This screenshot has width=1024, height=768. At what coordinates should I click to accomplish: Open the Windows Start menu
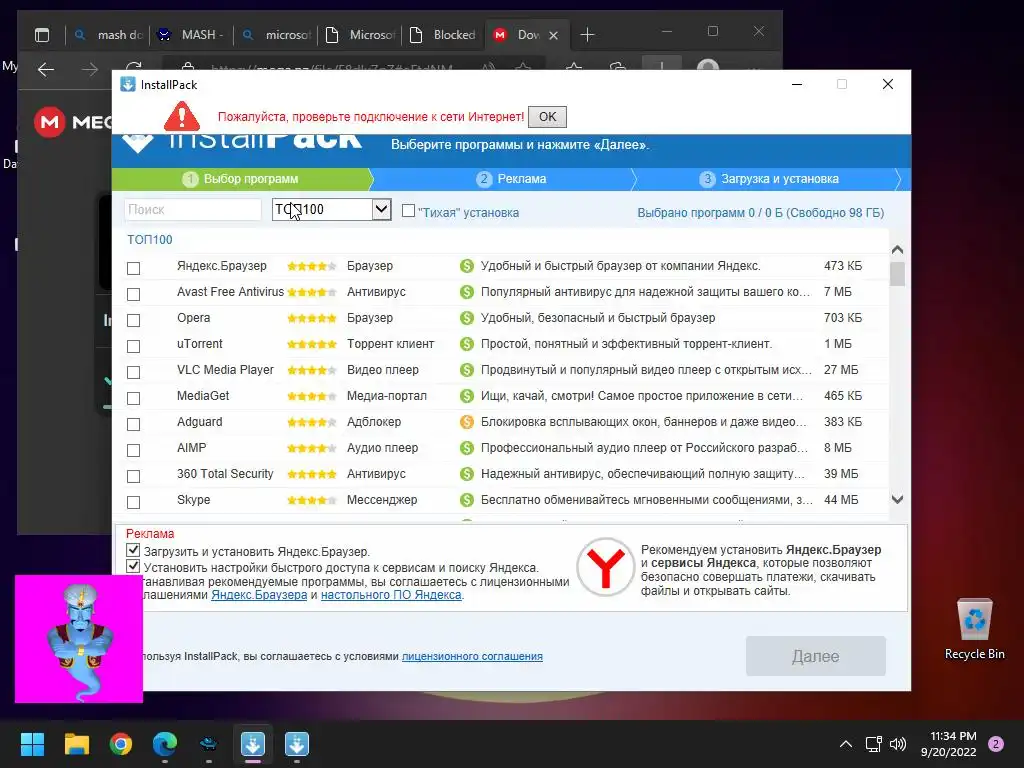point(32,744)
